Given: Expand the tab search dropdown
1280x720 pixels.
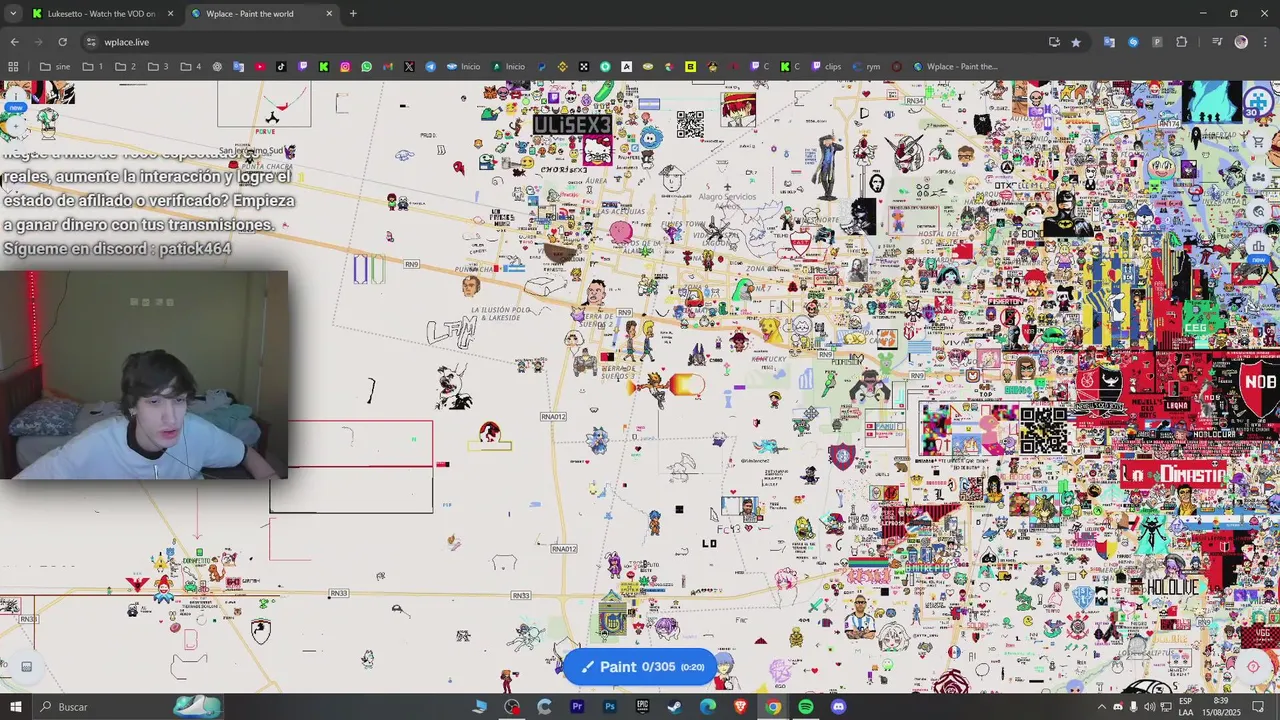Looking at the screenshot, I should [13, 14].
